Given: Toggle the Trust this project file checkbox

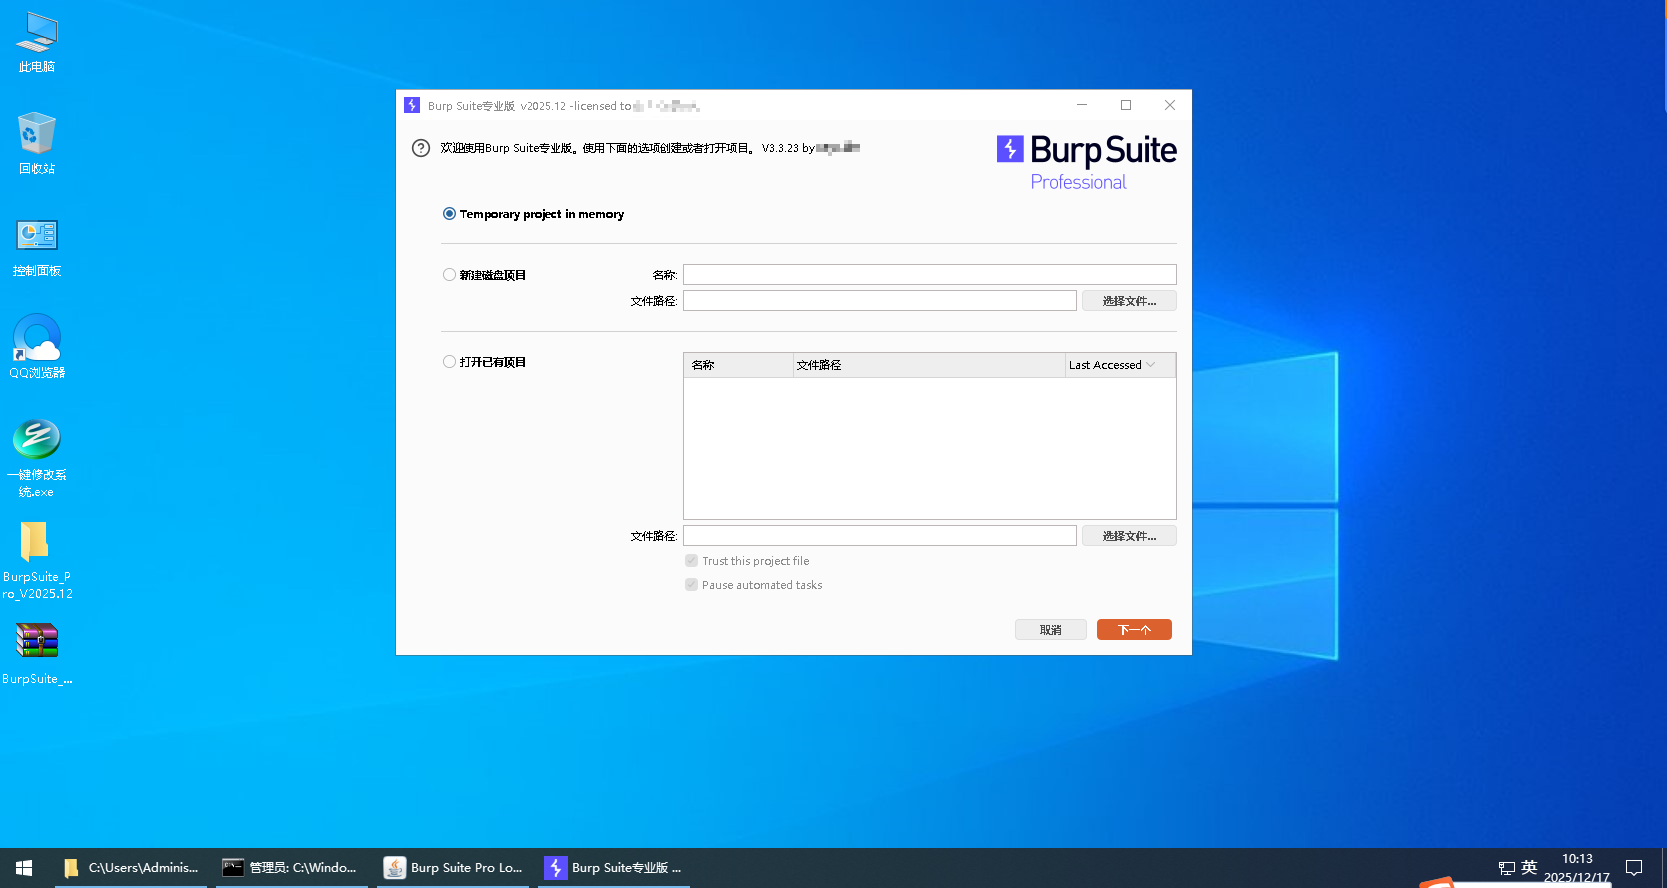Looking at the screenshot, I should [691, 561].
